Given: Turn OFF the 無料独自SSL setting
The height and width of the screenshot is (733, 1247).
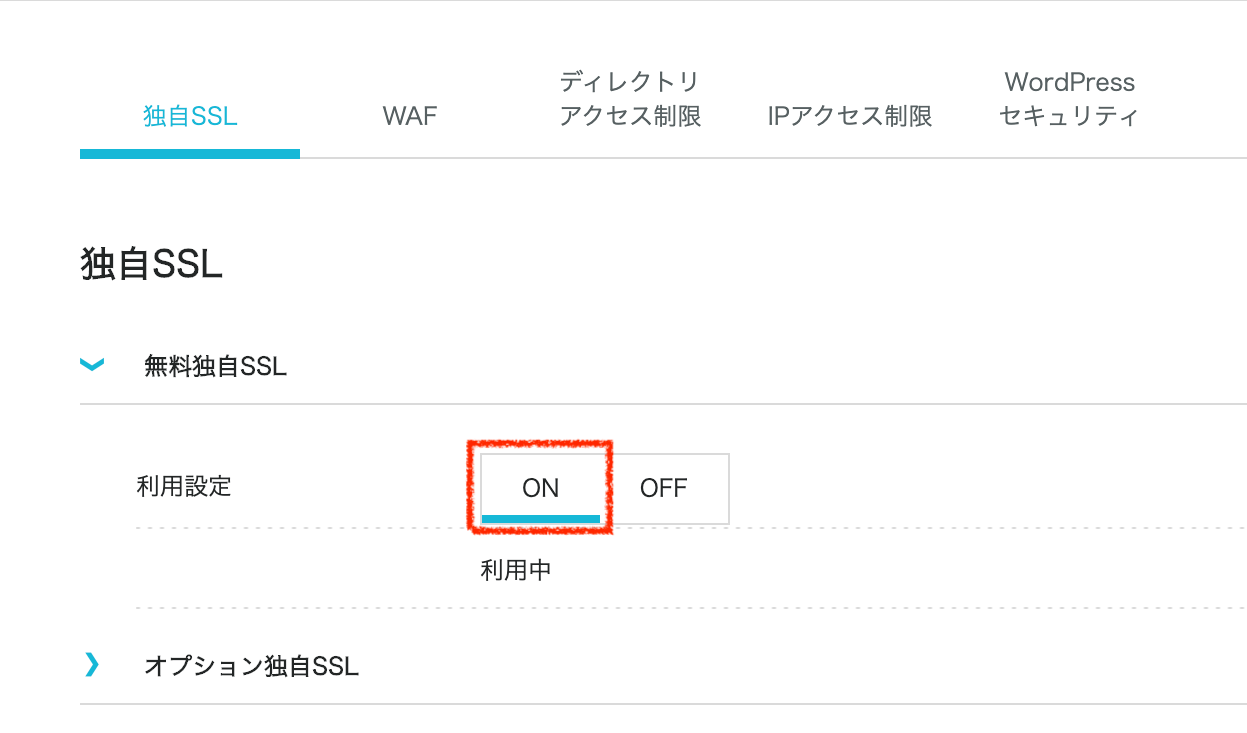Looking at the screenshot, I should click(x=662, y=488).
